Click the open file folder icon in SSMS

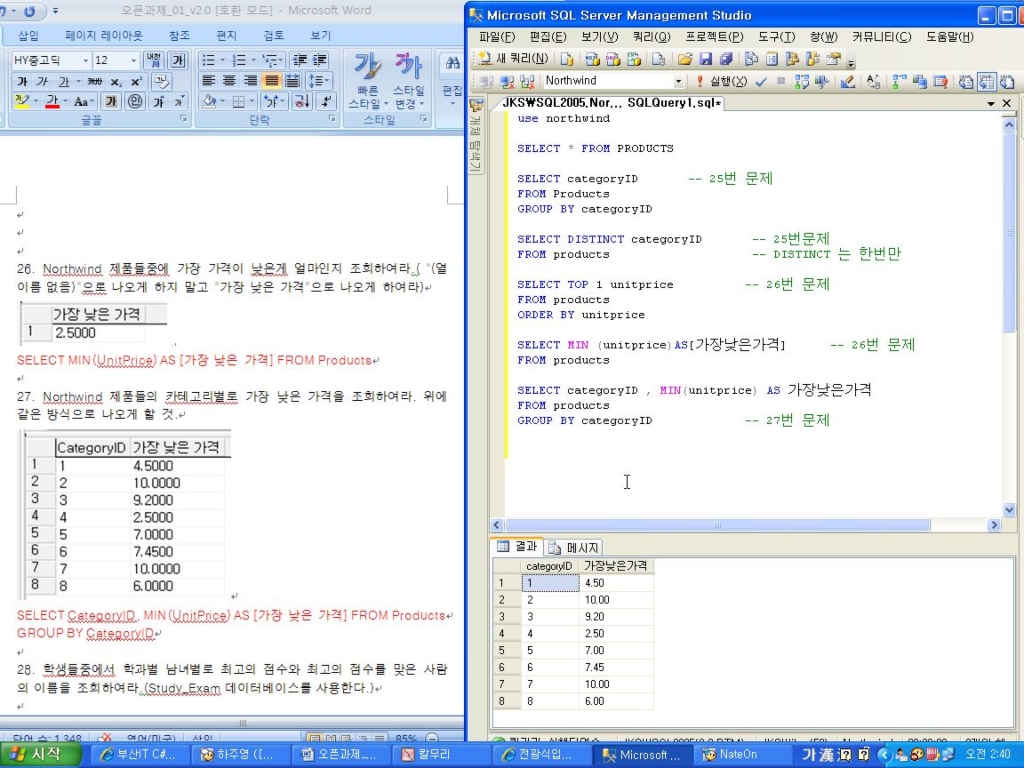click(684, 59)
